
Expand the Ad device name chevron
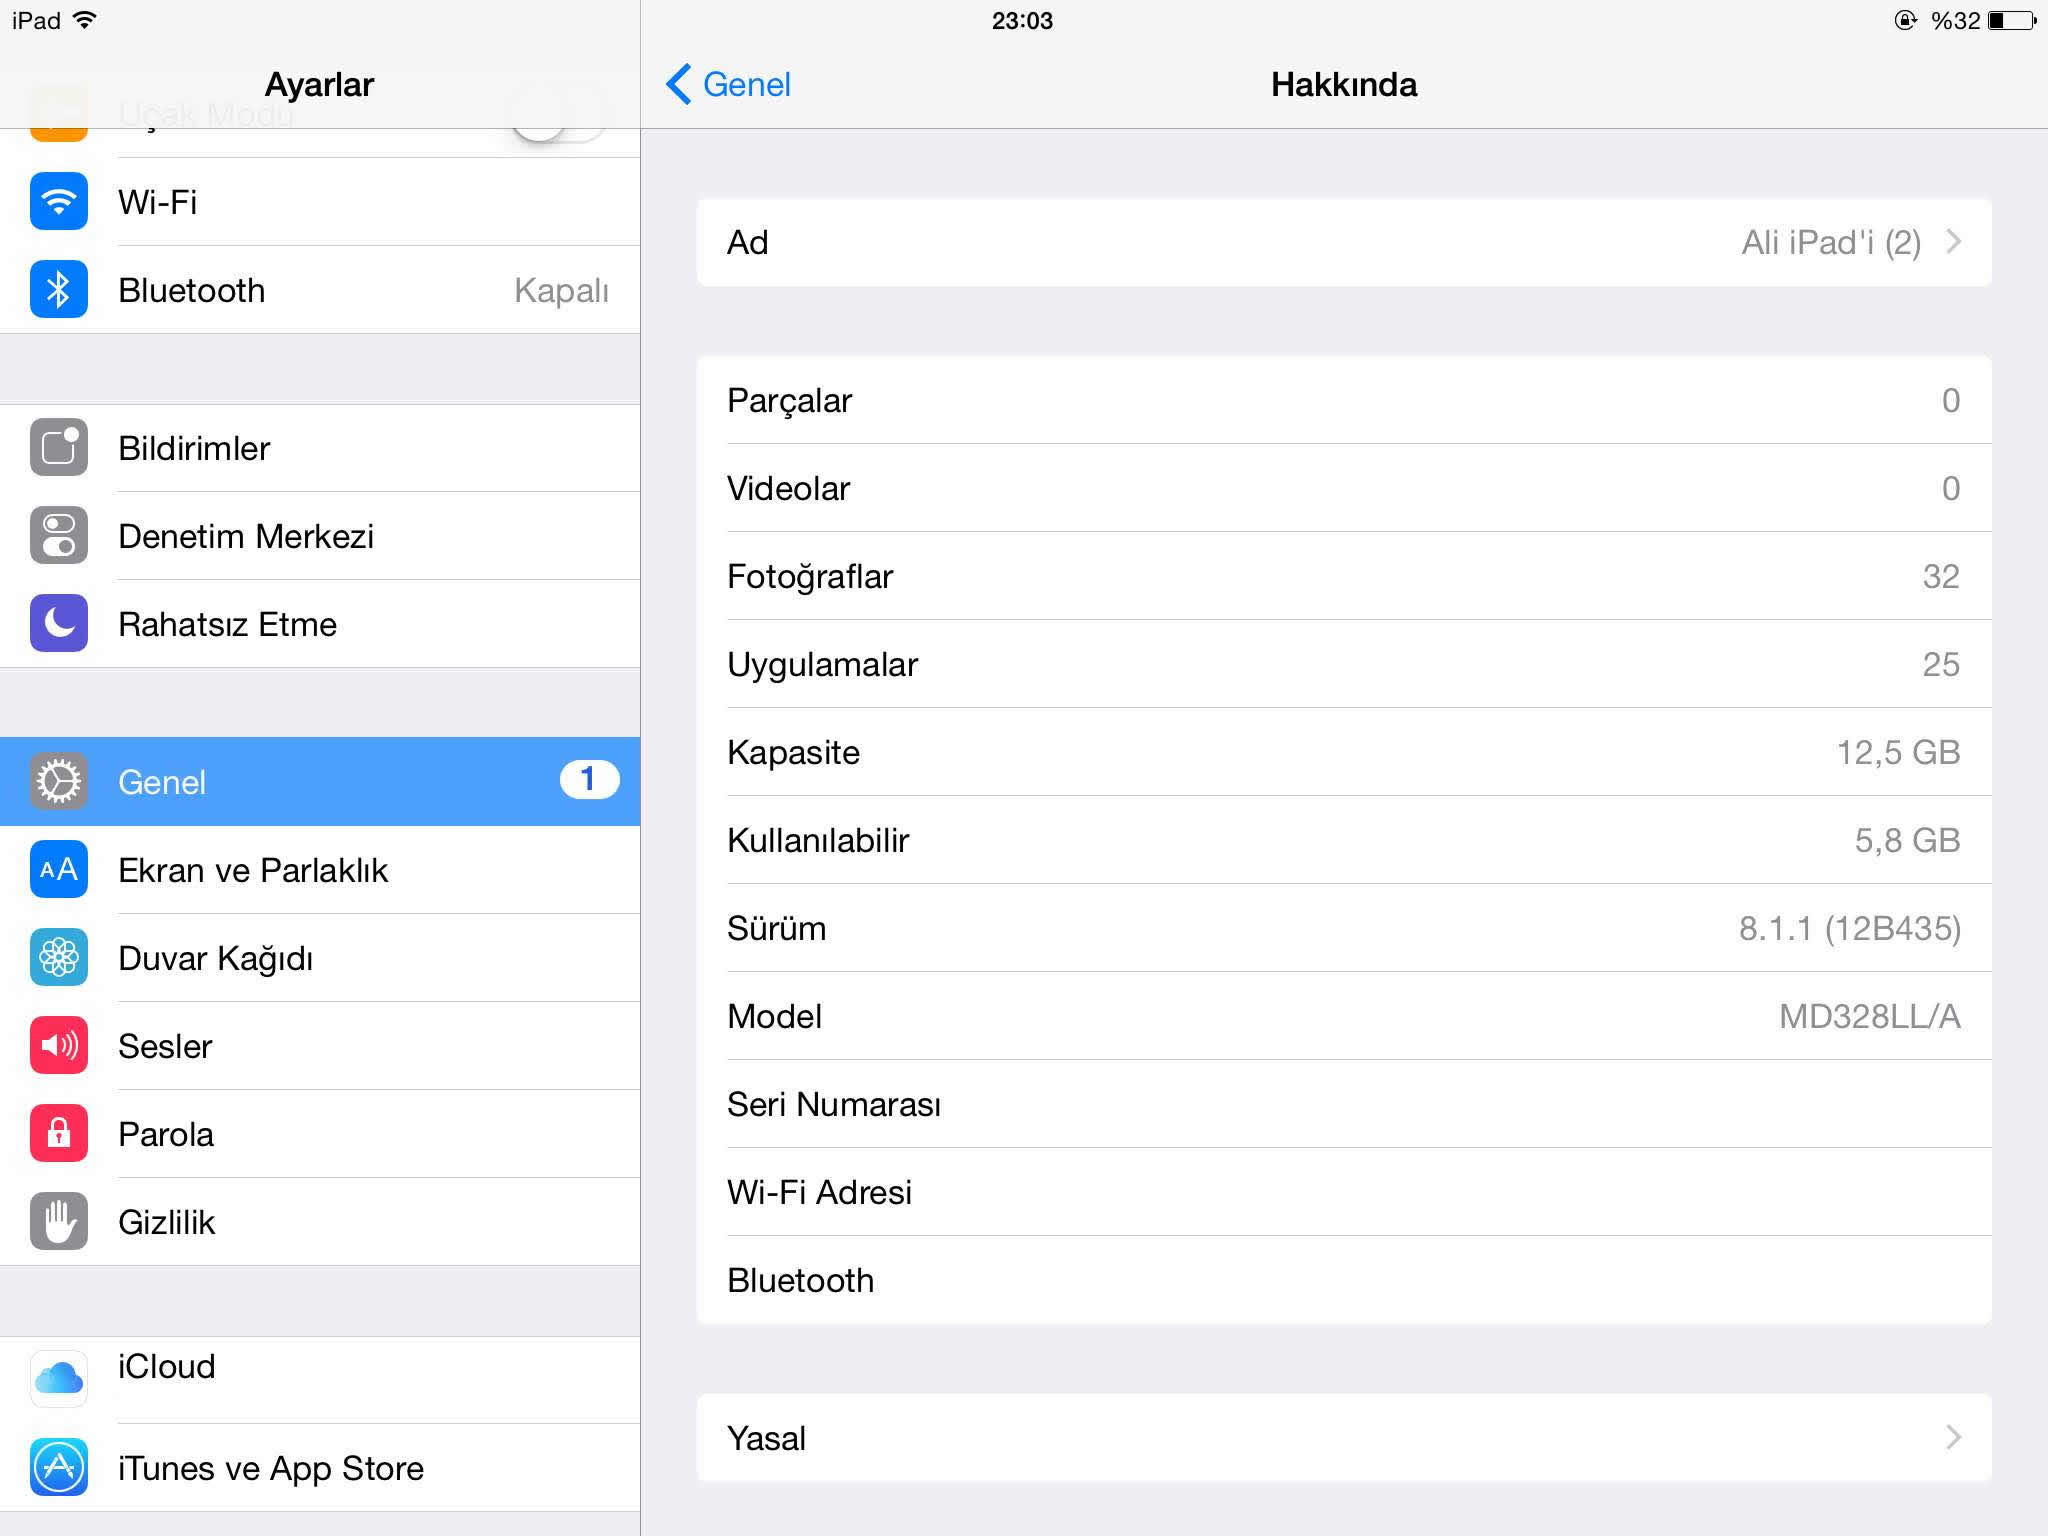point(1953,242)
